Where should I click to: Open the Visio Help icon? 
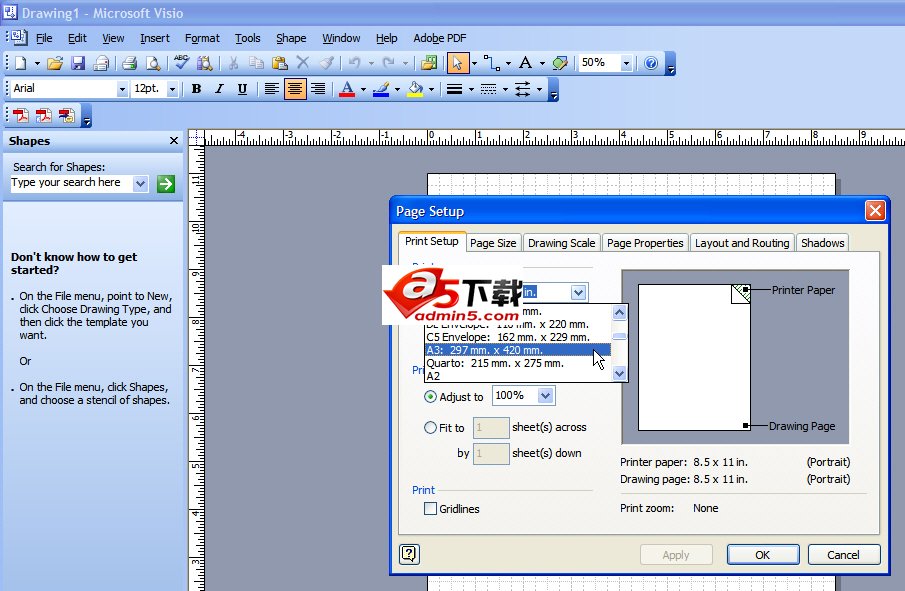[651, 63]
